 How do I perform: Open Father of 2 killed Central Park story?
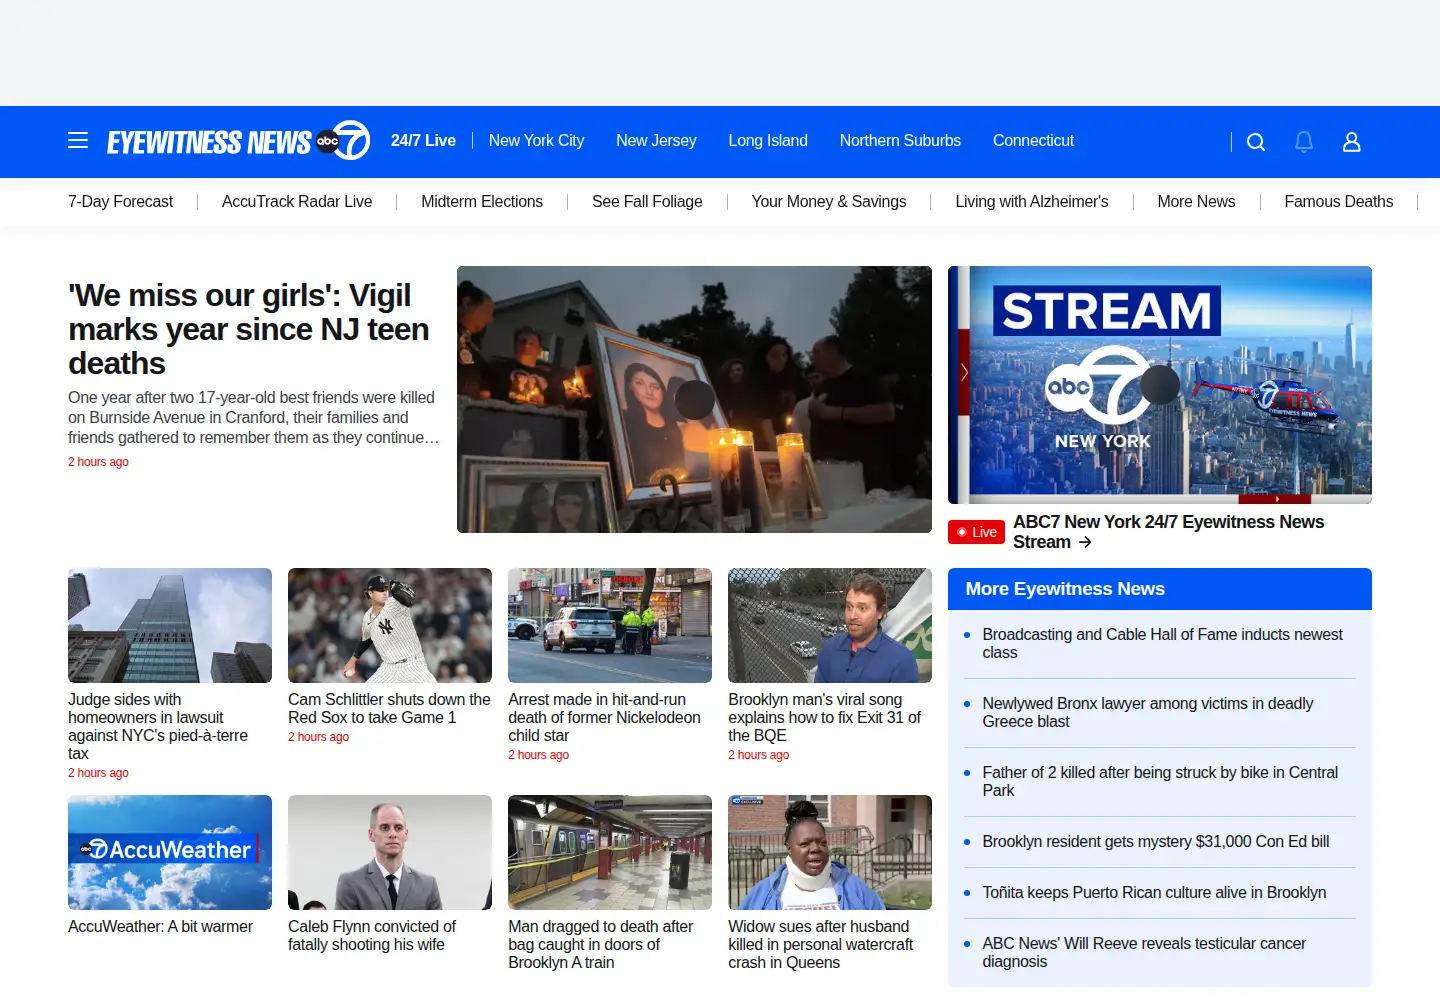pos(1160,782)
